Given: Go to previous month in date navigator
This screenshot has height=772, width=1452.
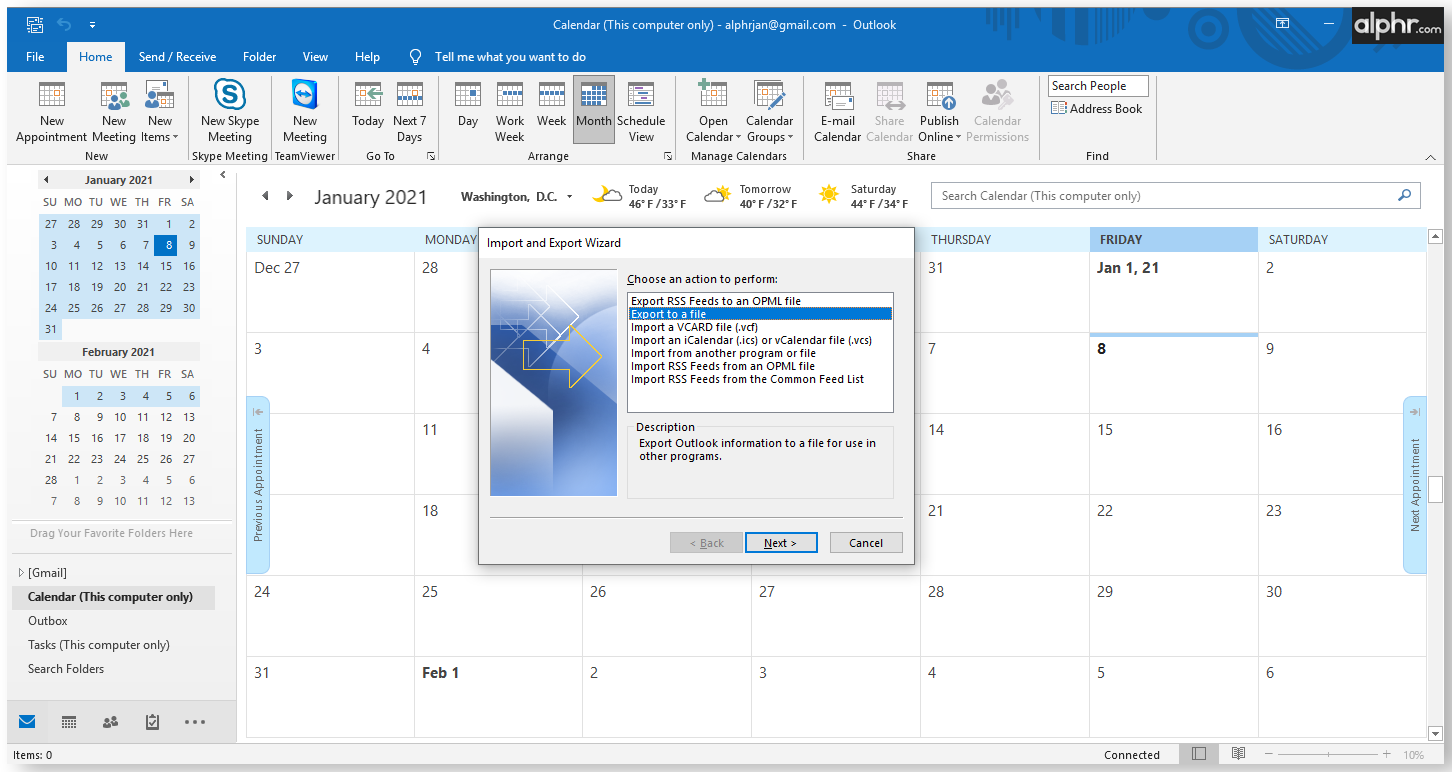Looking at the screenshot, I should click(x=46, y=180).
